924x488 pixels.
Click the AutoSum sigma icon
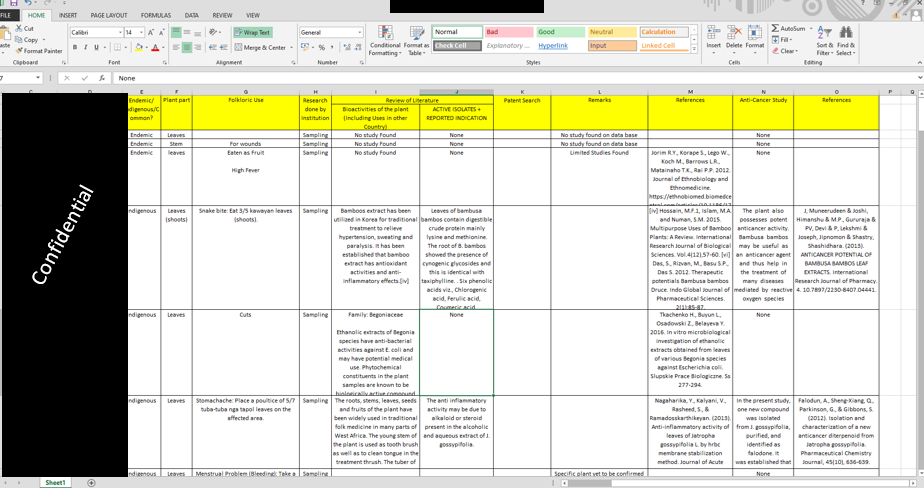coord(775,28)
